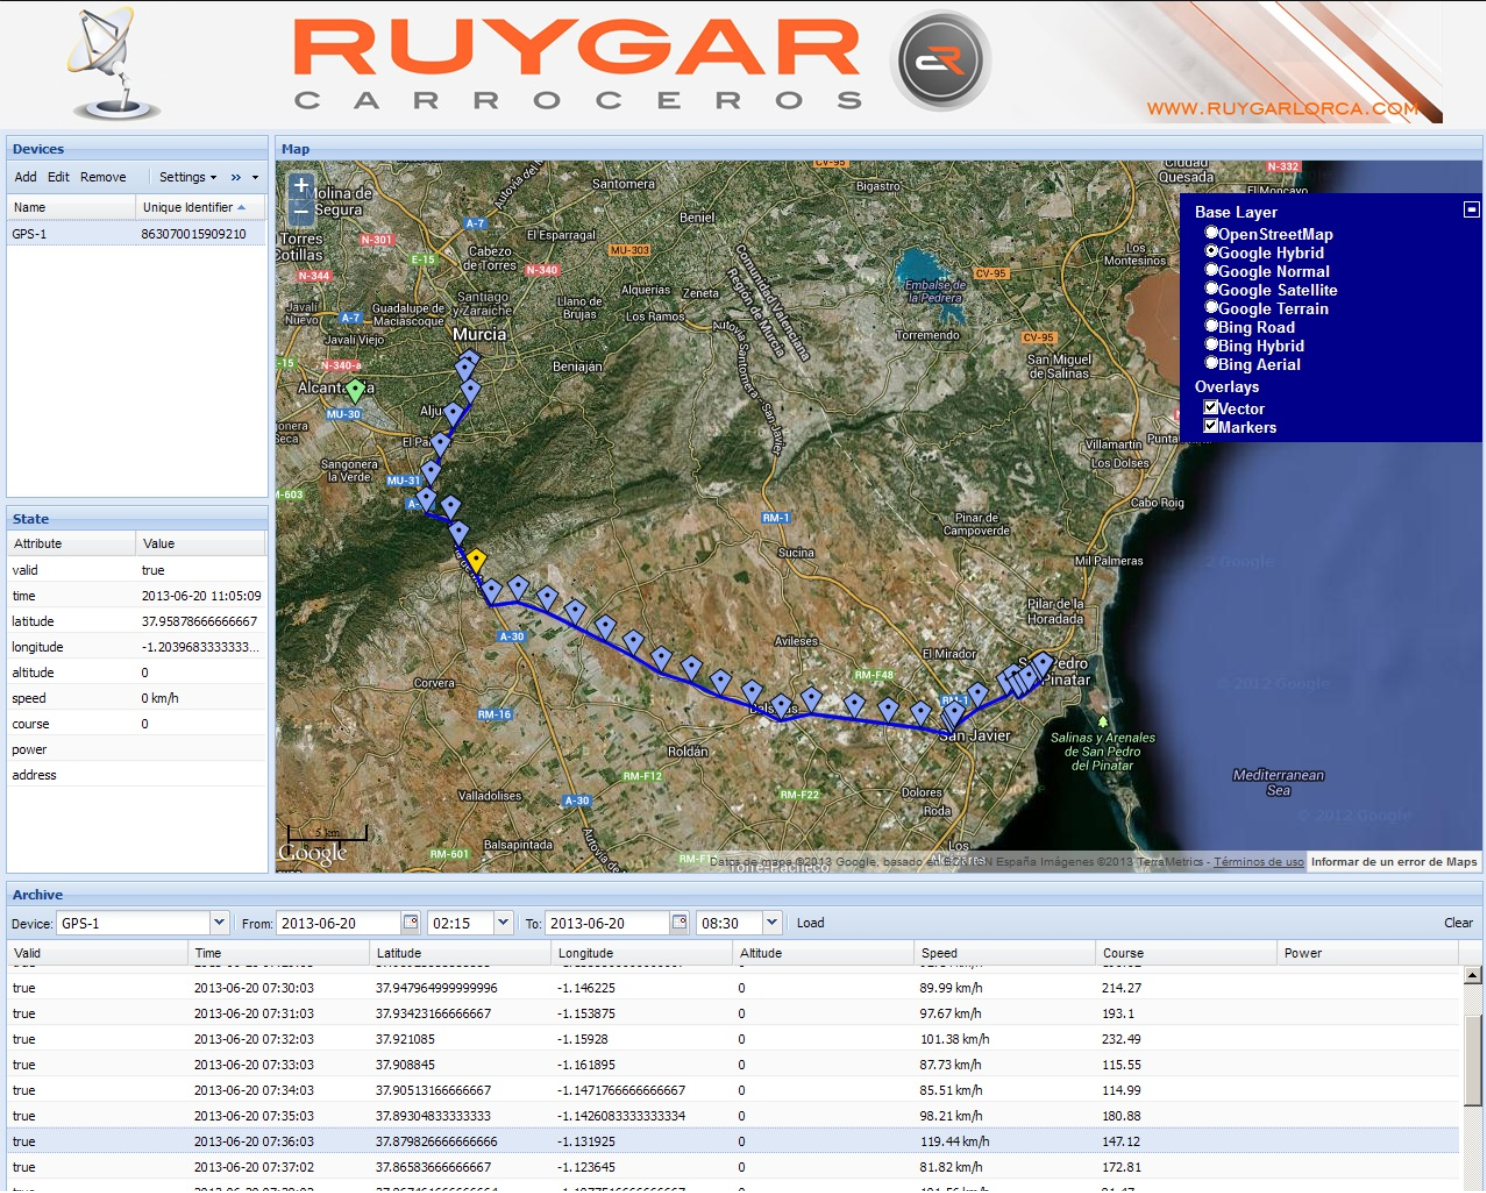Minimize the Base Layer switcher panel
1486x1193 pixels.
click(x=1471, y=210)
